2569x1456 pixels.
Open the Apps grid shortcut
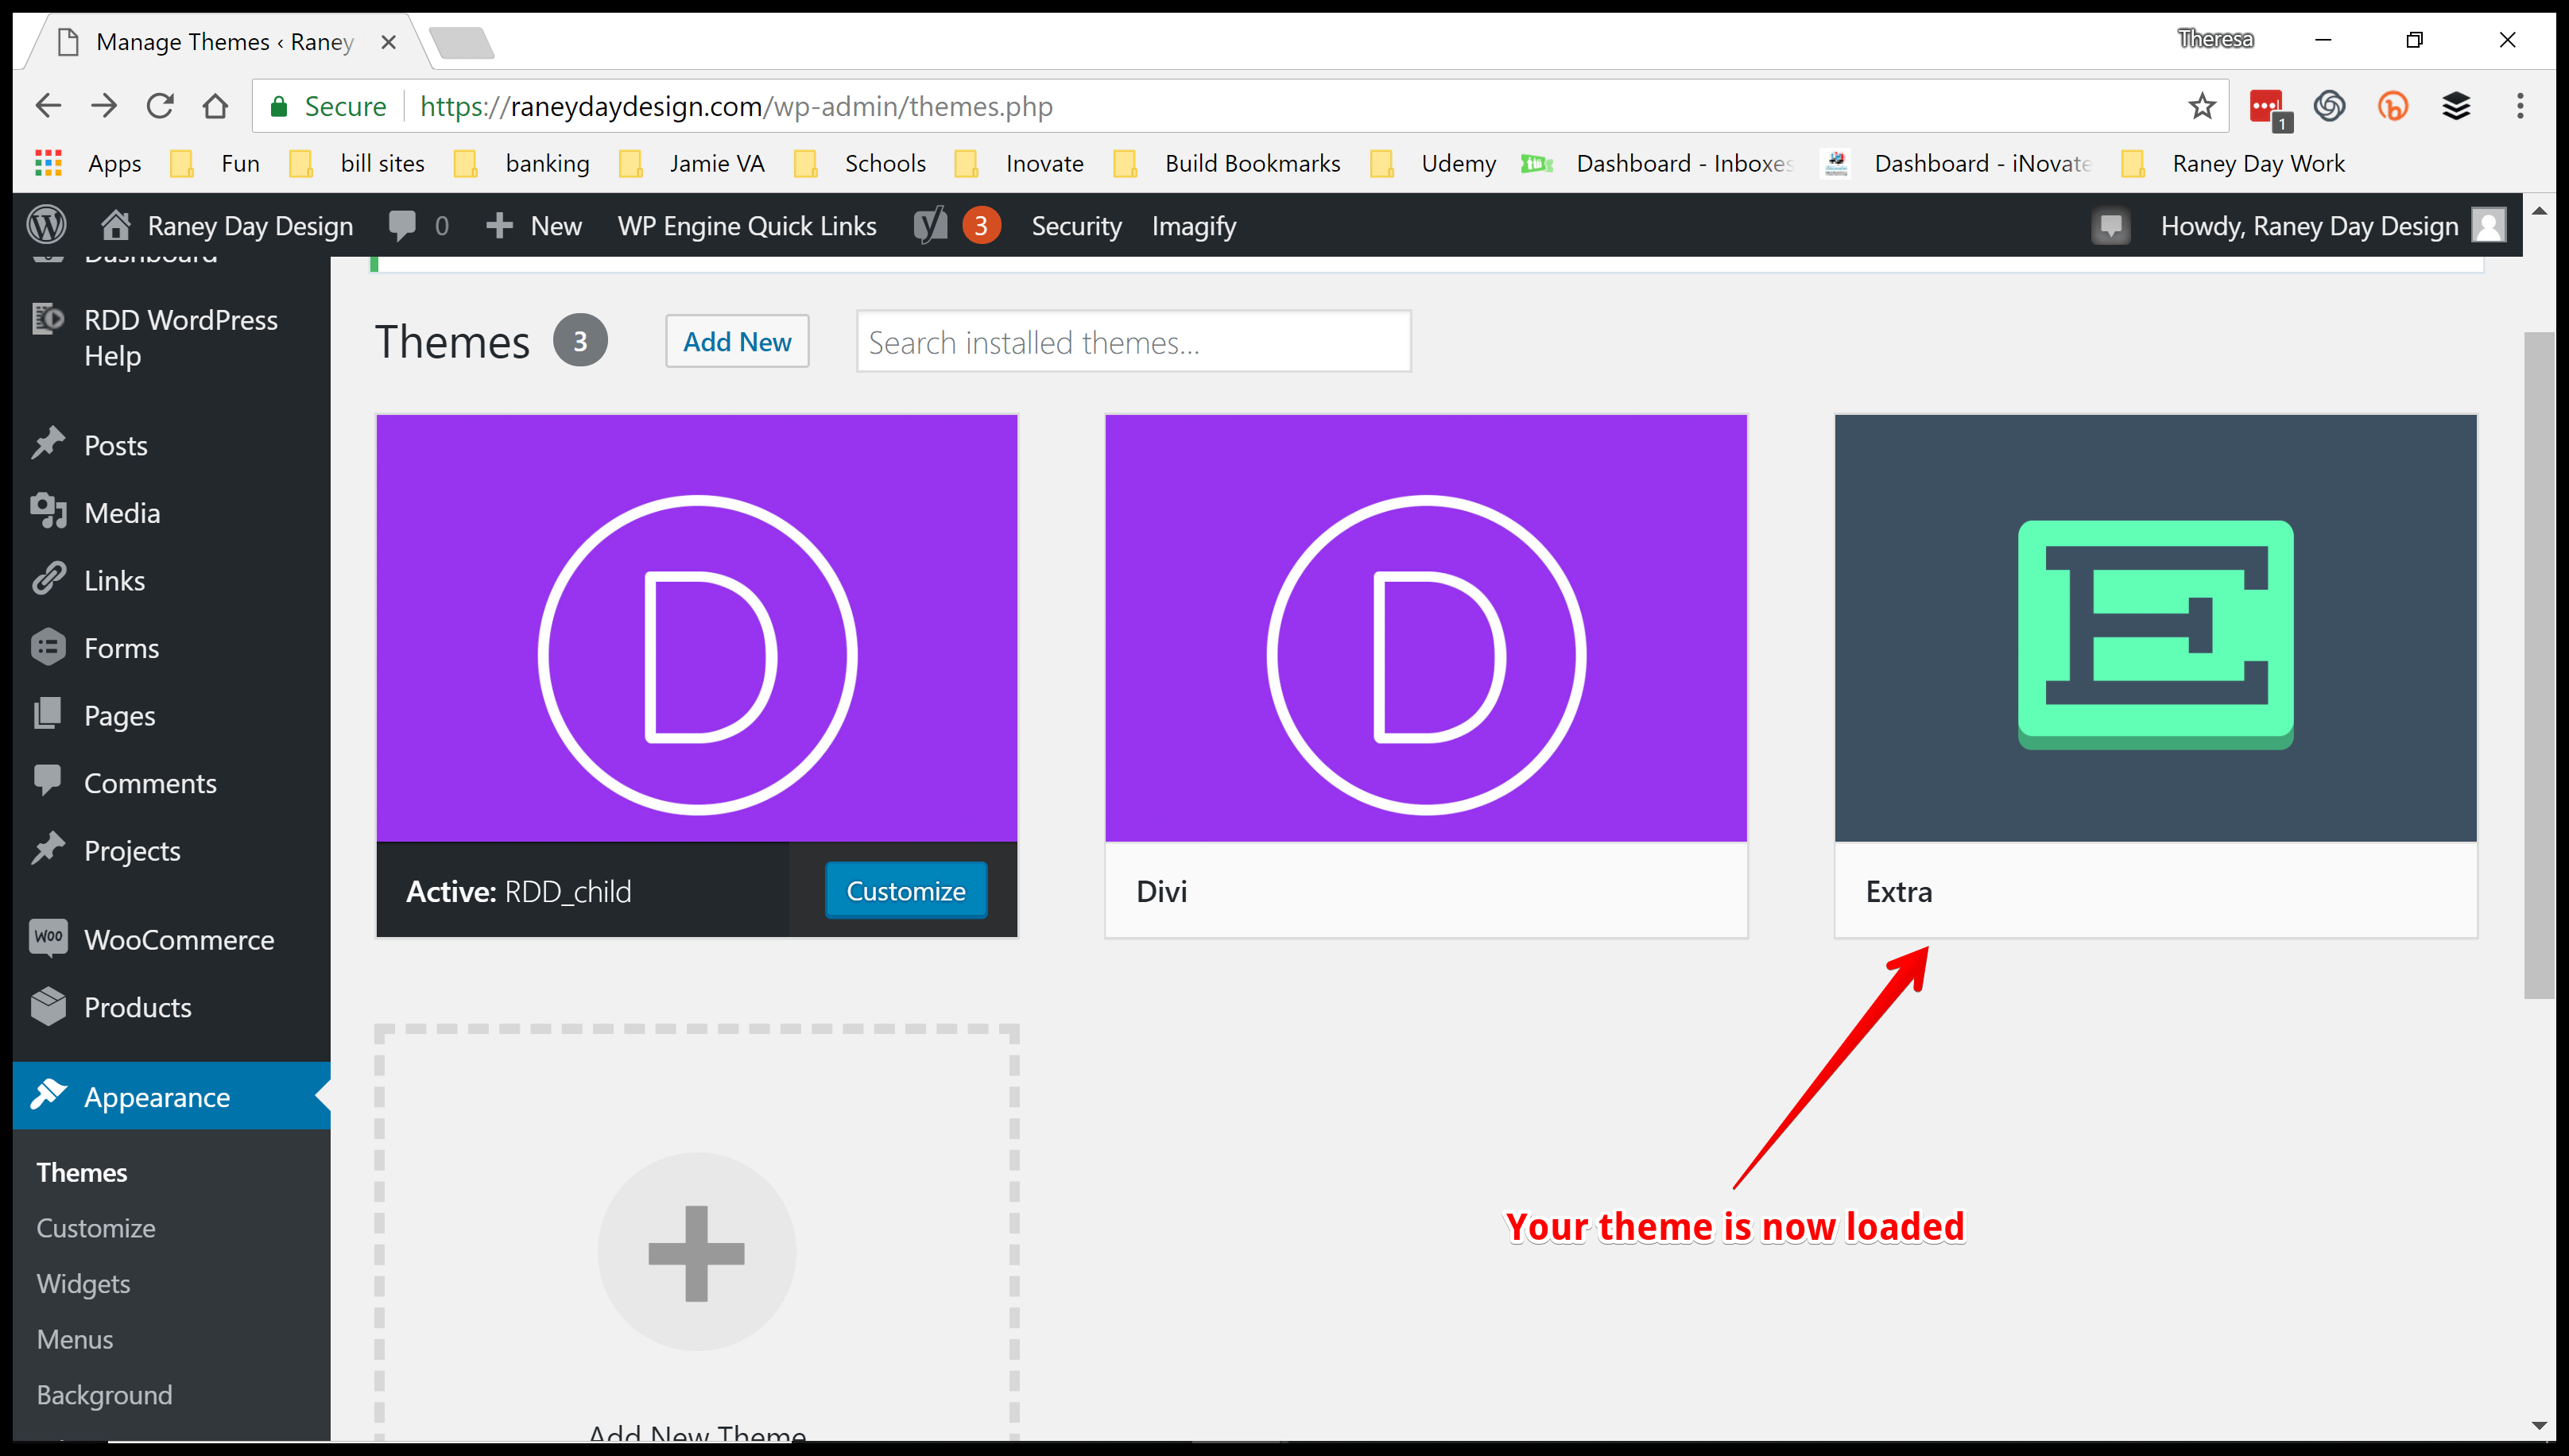coord(48,163)
